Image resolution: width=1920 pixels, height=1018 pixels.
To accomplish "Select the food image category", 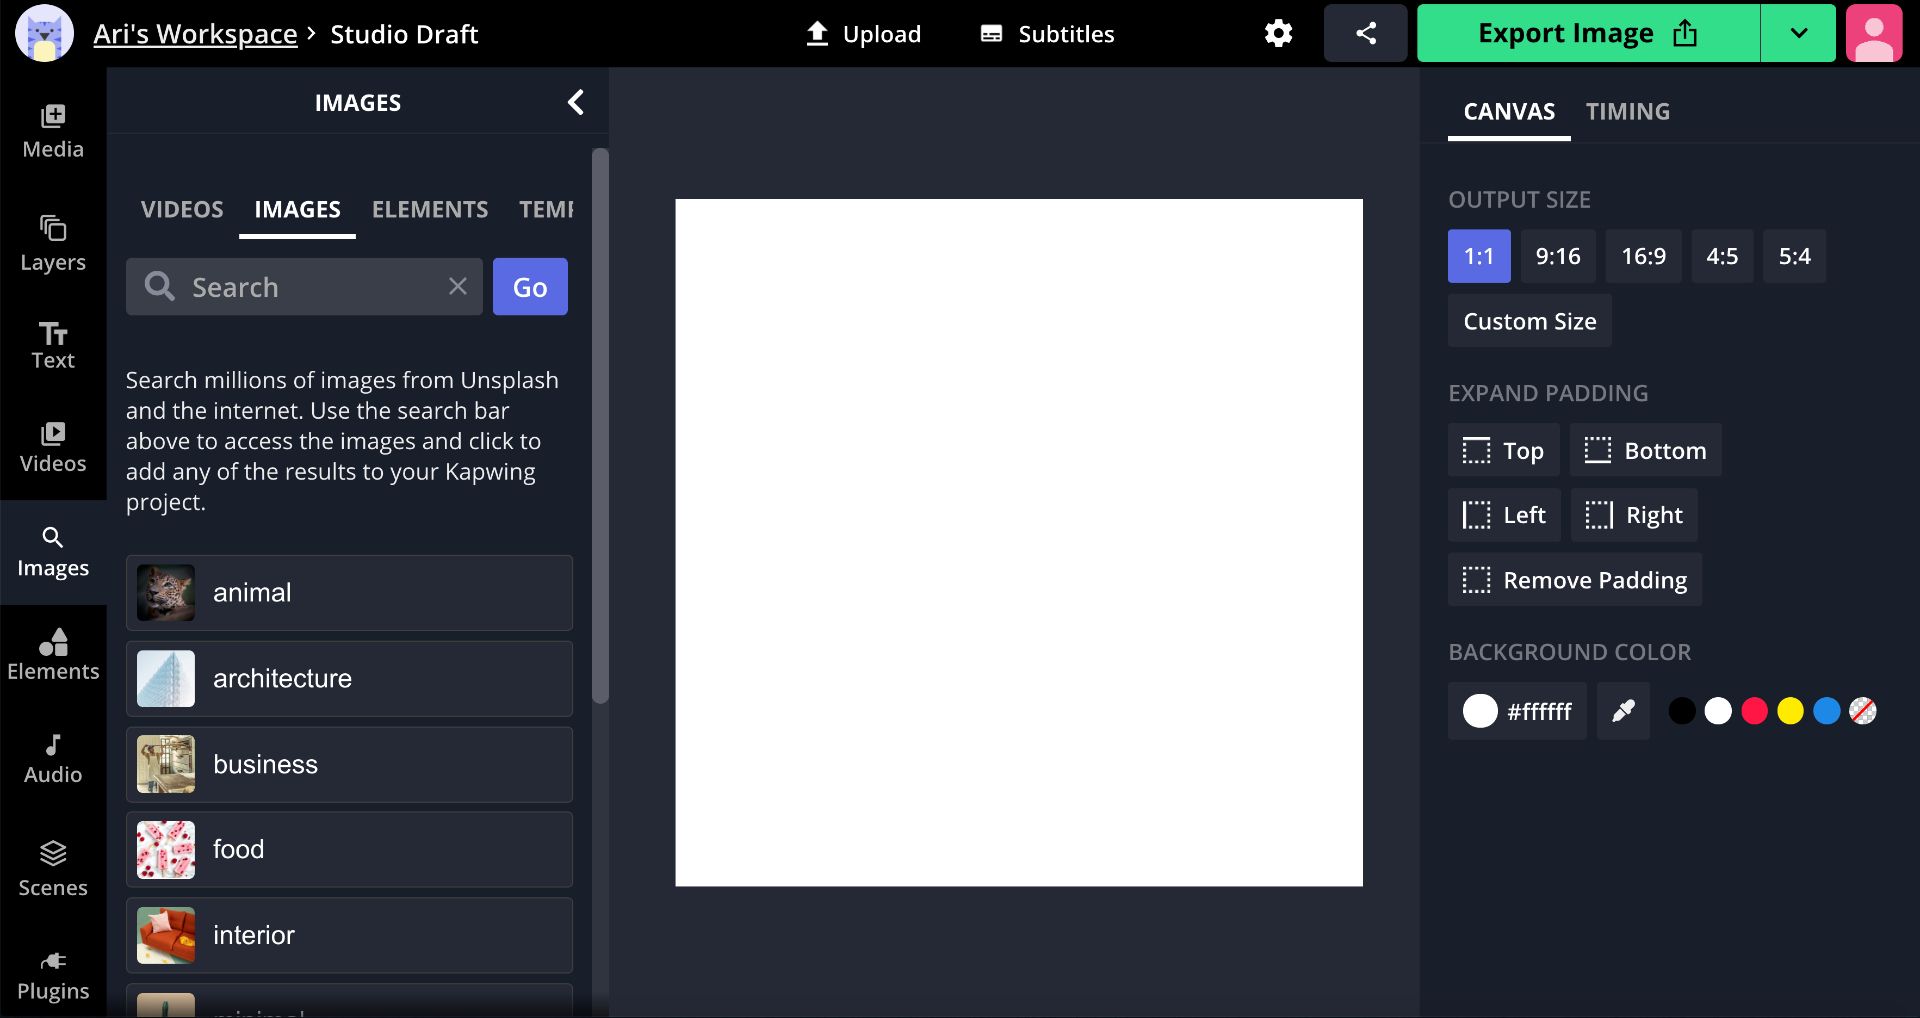I will [349, 850].
